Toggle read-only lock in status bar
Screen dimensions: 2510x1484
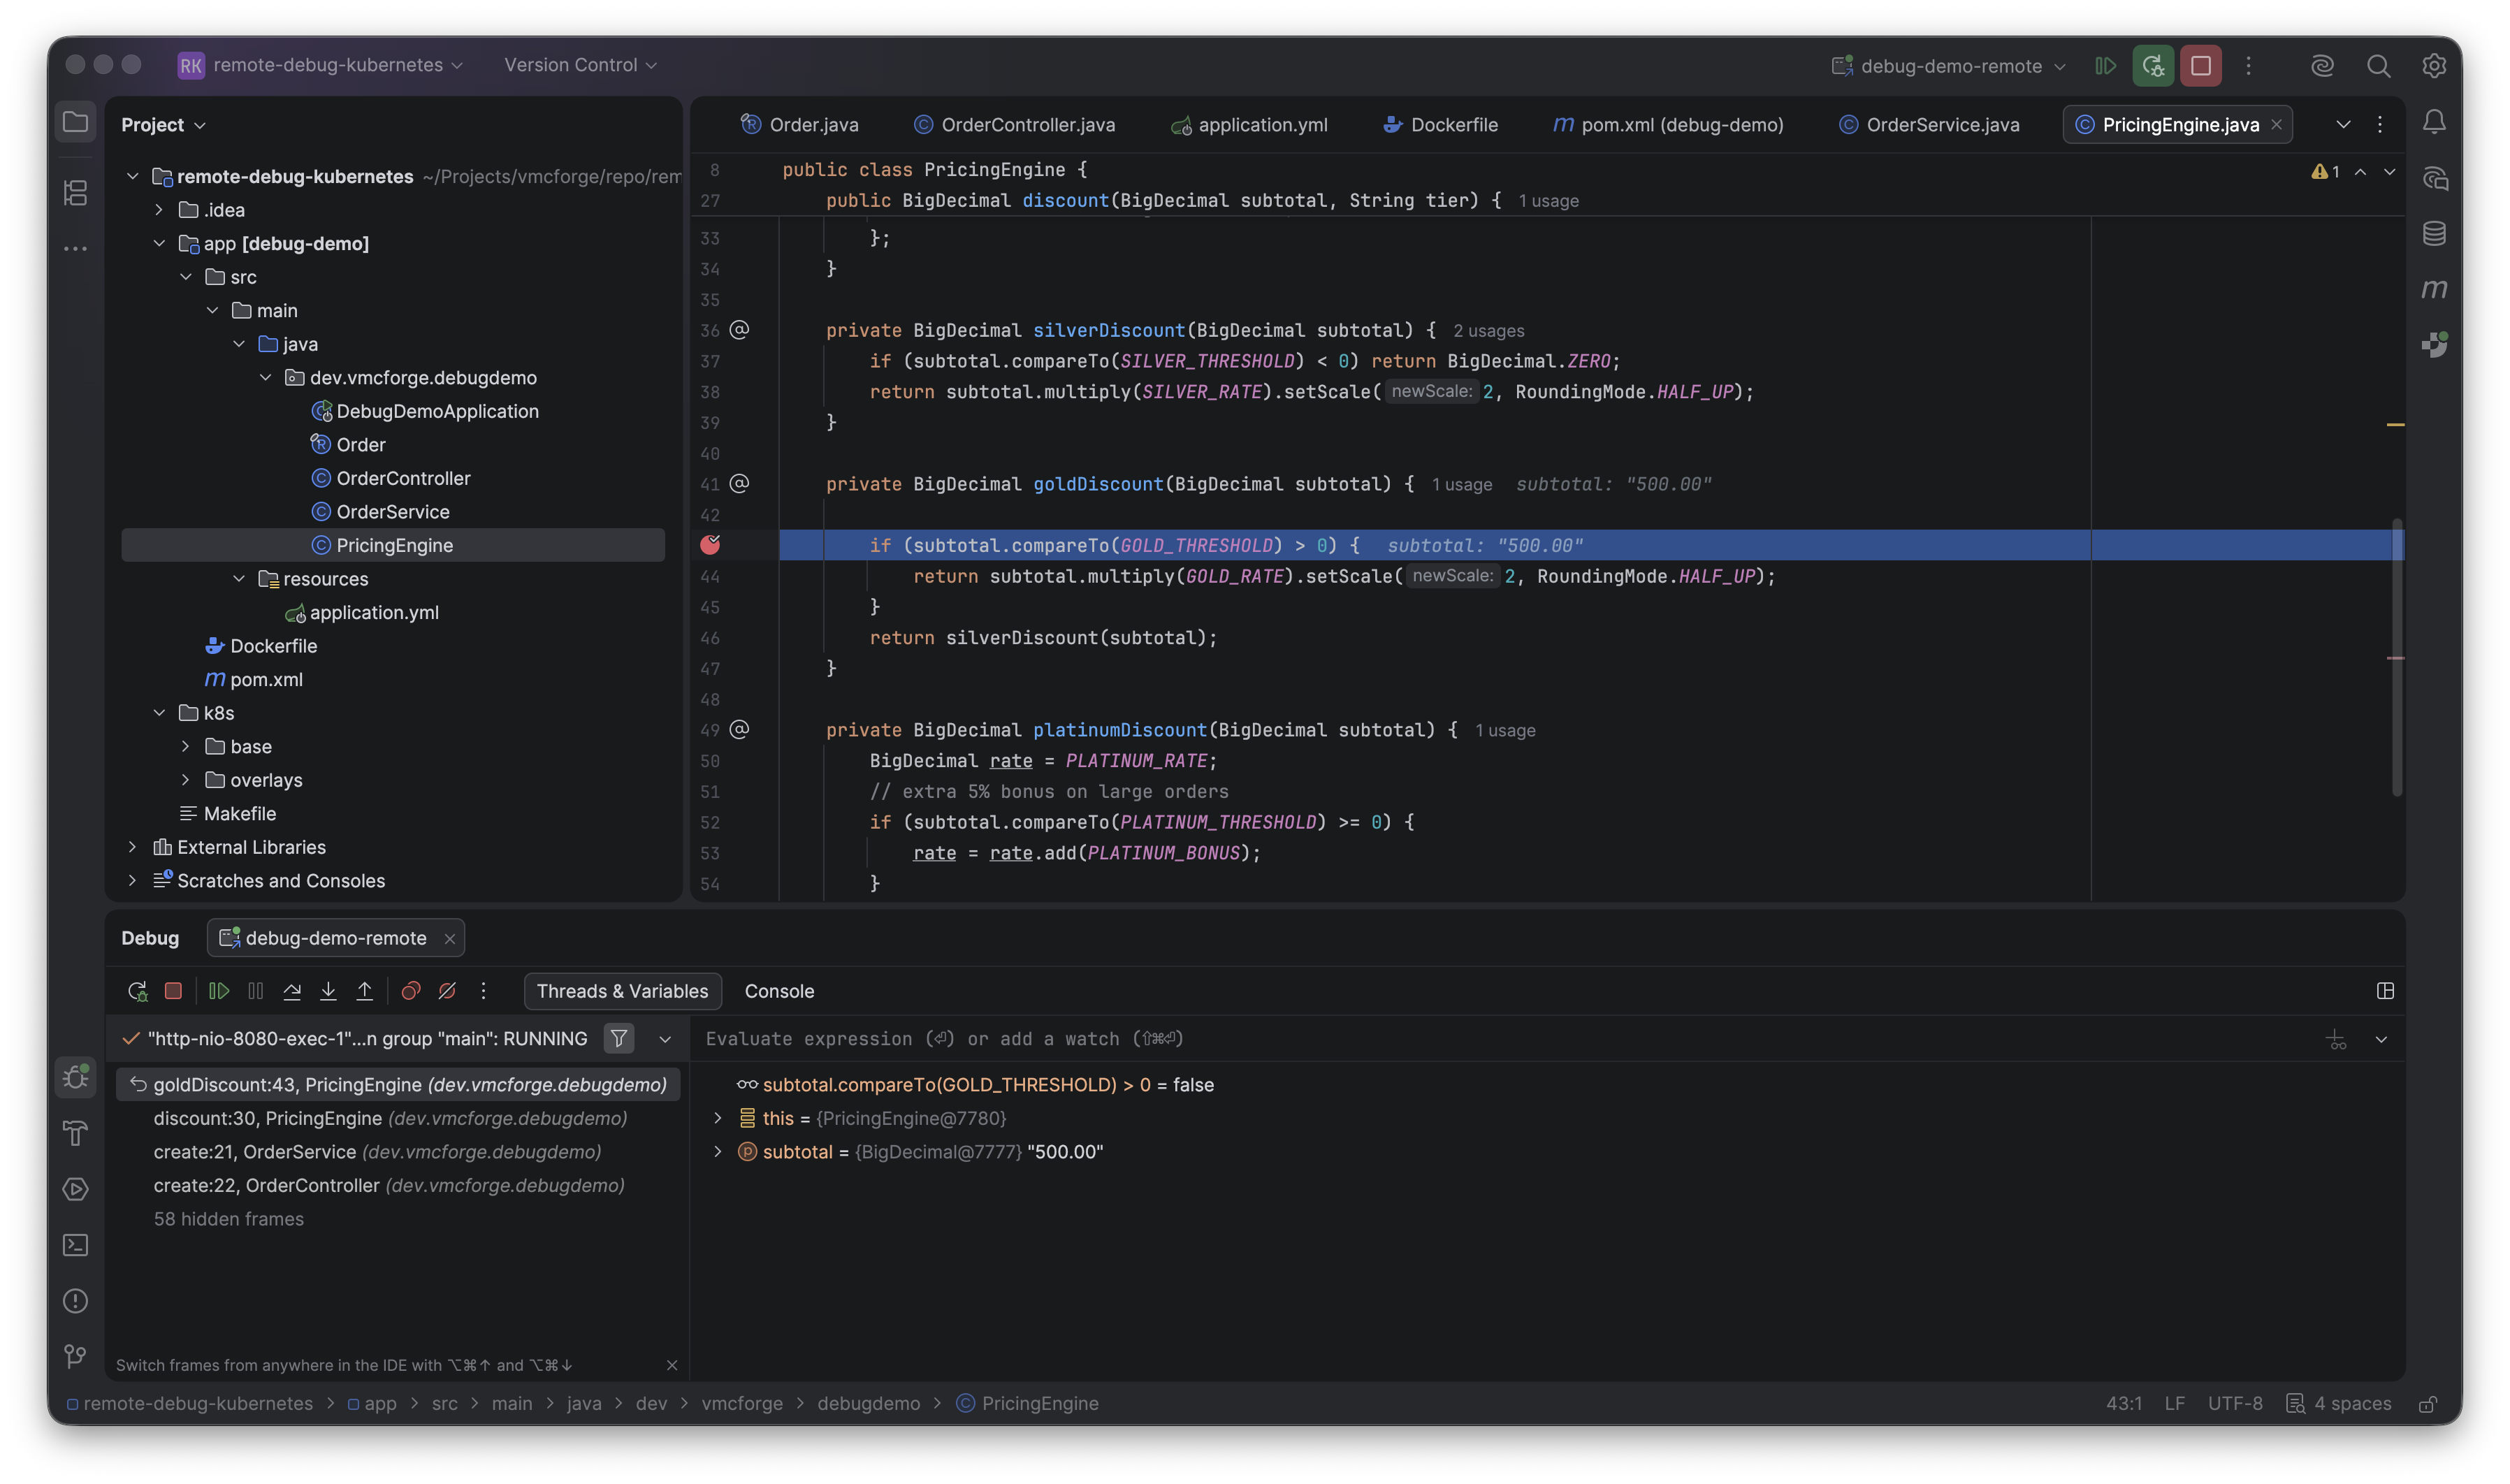(x=2427, y=1404)
